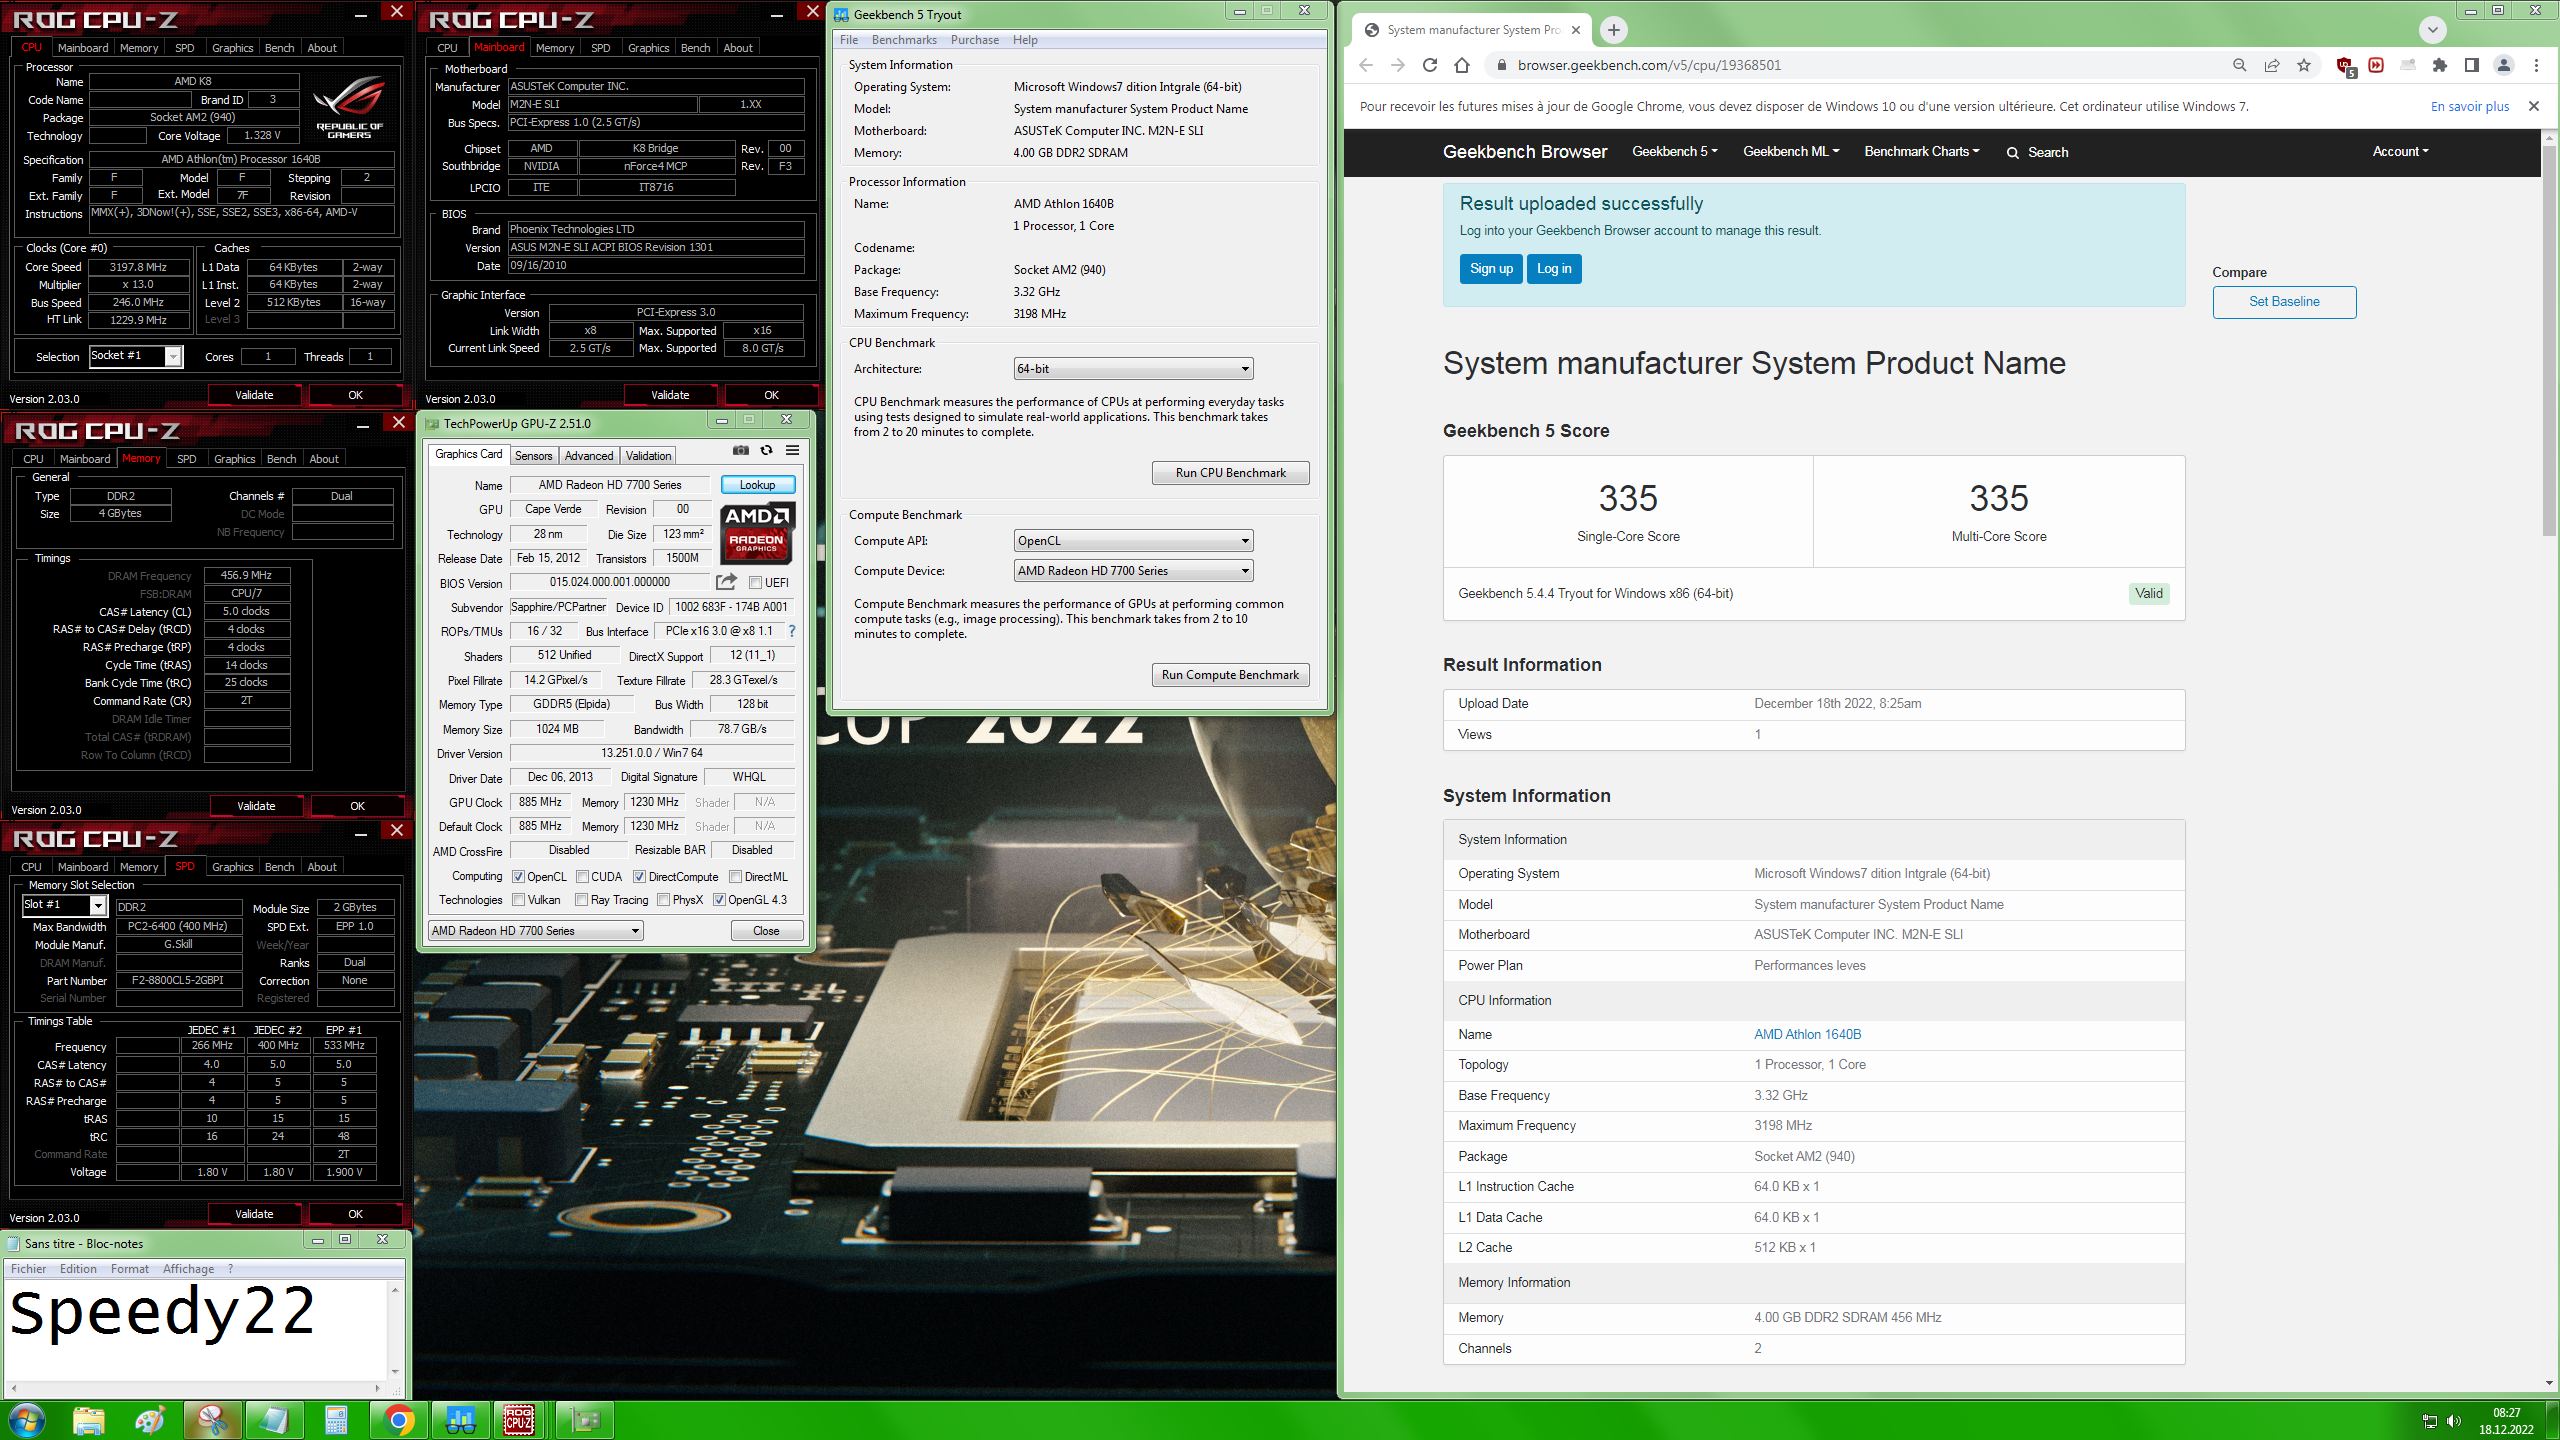The height and width of the screenshot is (1440, 2560).
Task: Toggle the Vulkan checkbox in GPU-Z
Action: [x=518, y=900]
